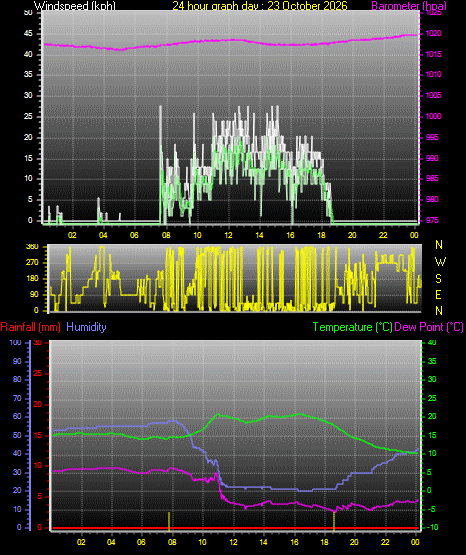Click the 270 wind direction axis value

coord(32,263)
